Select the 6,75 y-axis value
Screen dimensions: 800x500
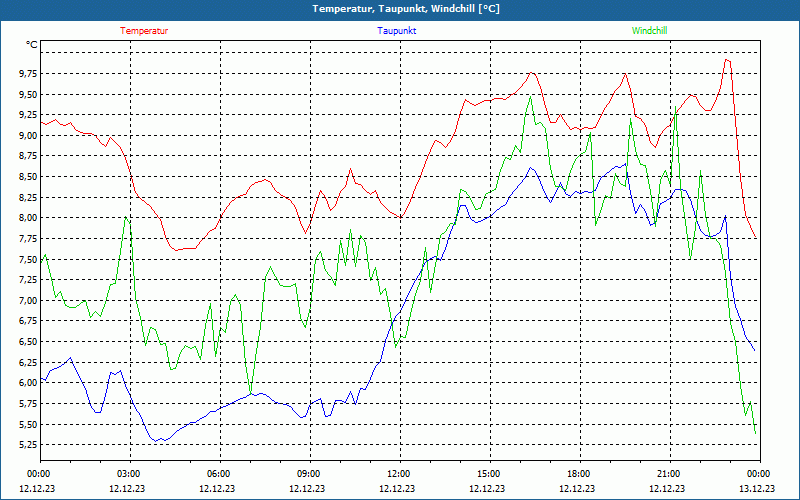[x=28, y=321]
